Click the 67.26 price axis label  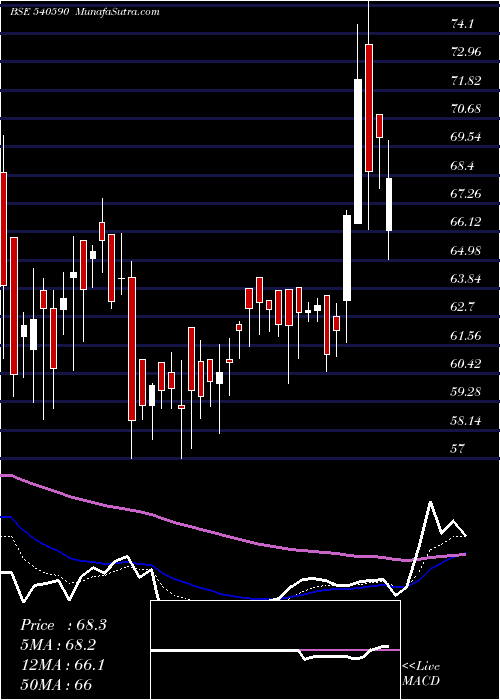pyautogui.click(x=466, y=194)
